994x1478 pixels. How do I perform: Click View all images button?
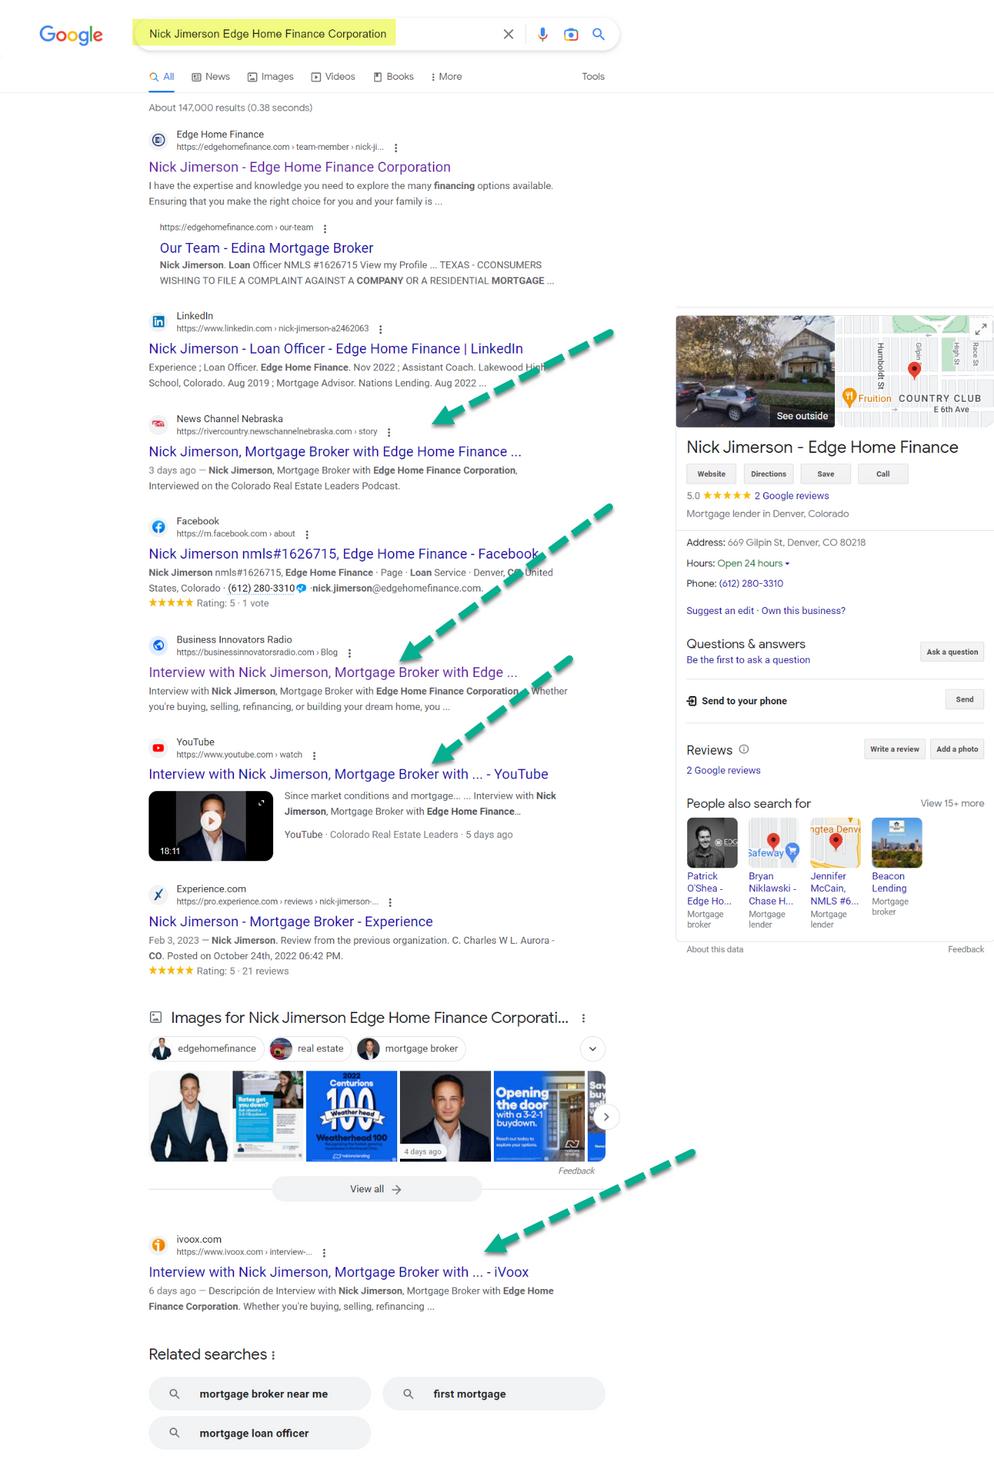coord(376,1189)
